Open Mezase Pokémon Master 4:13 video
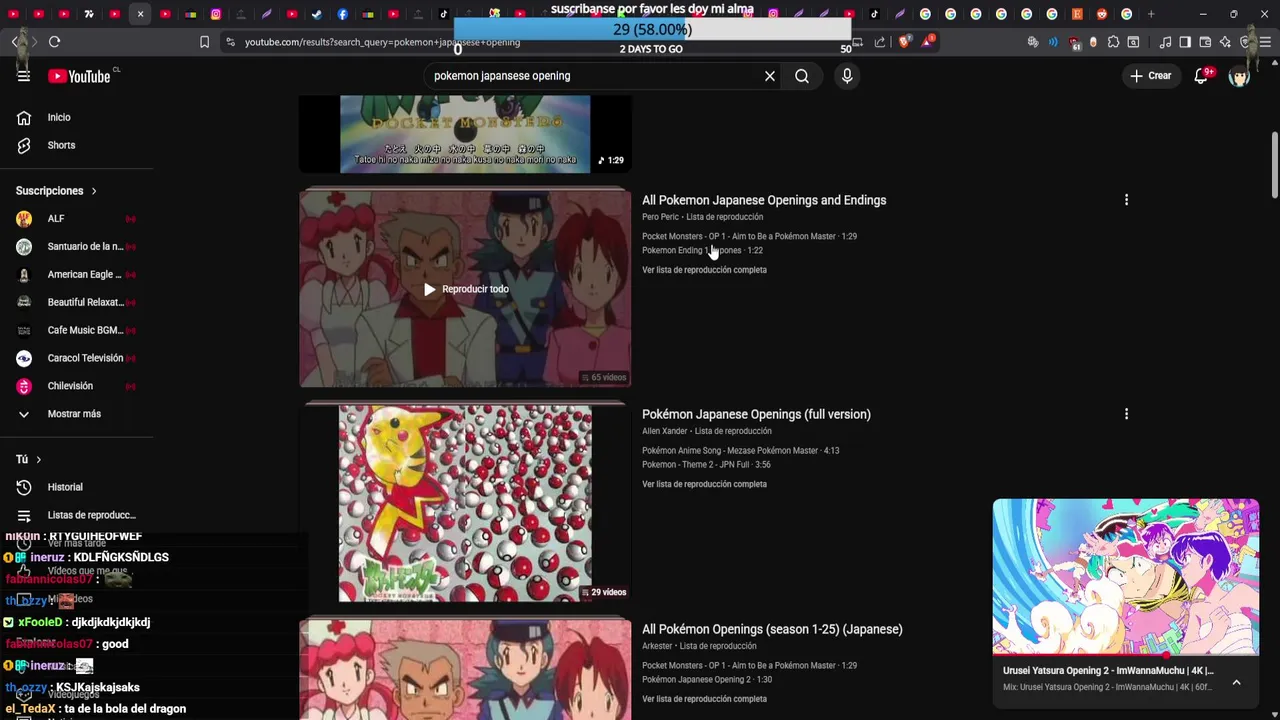 (740, 451)
